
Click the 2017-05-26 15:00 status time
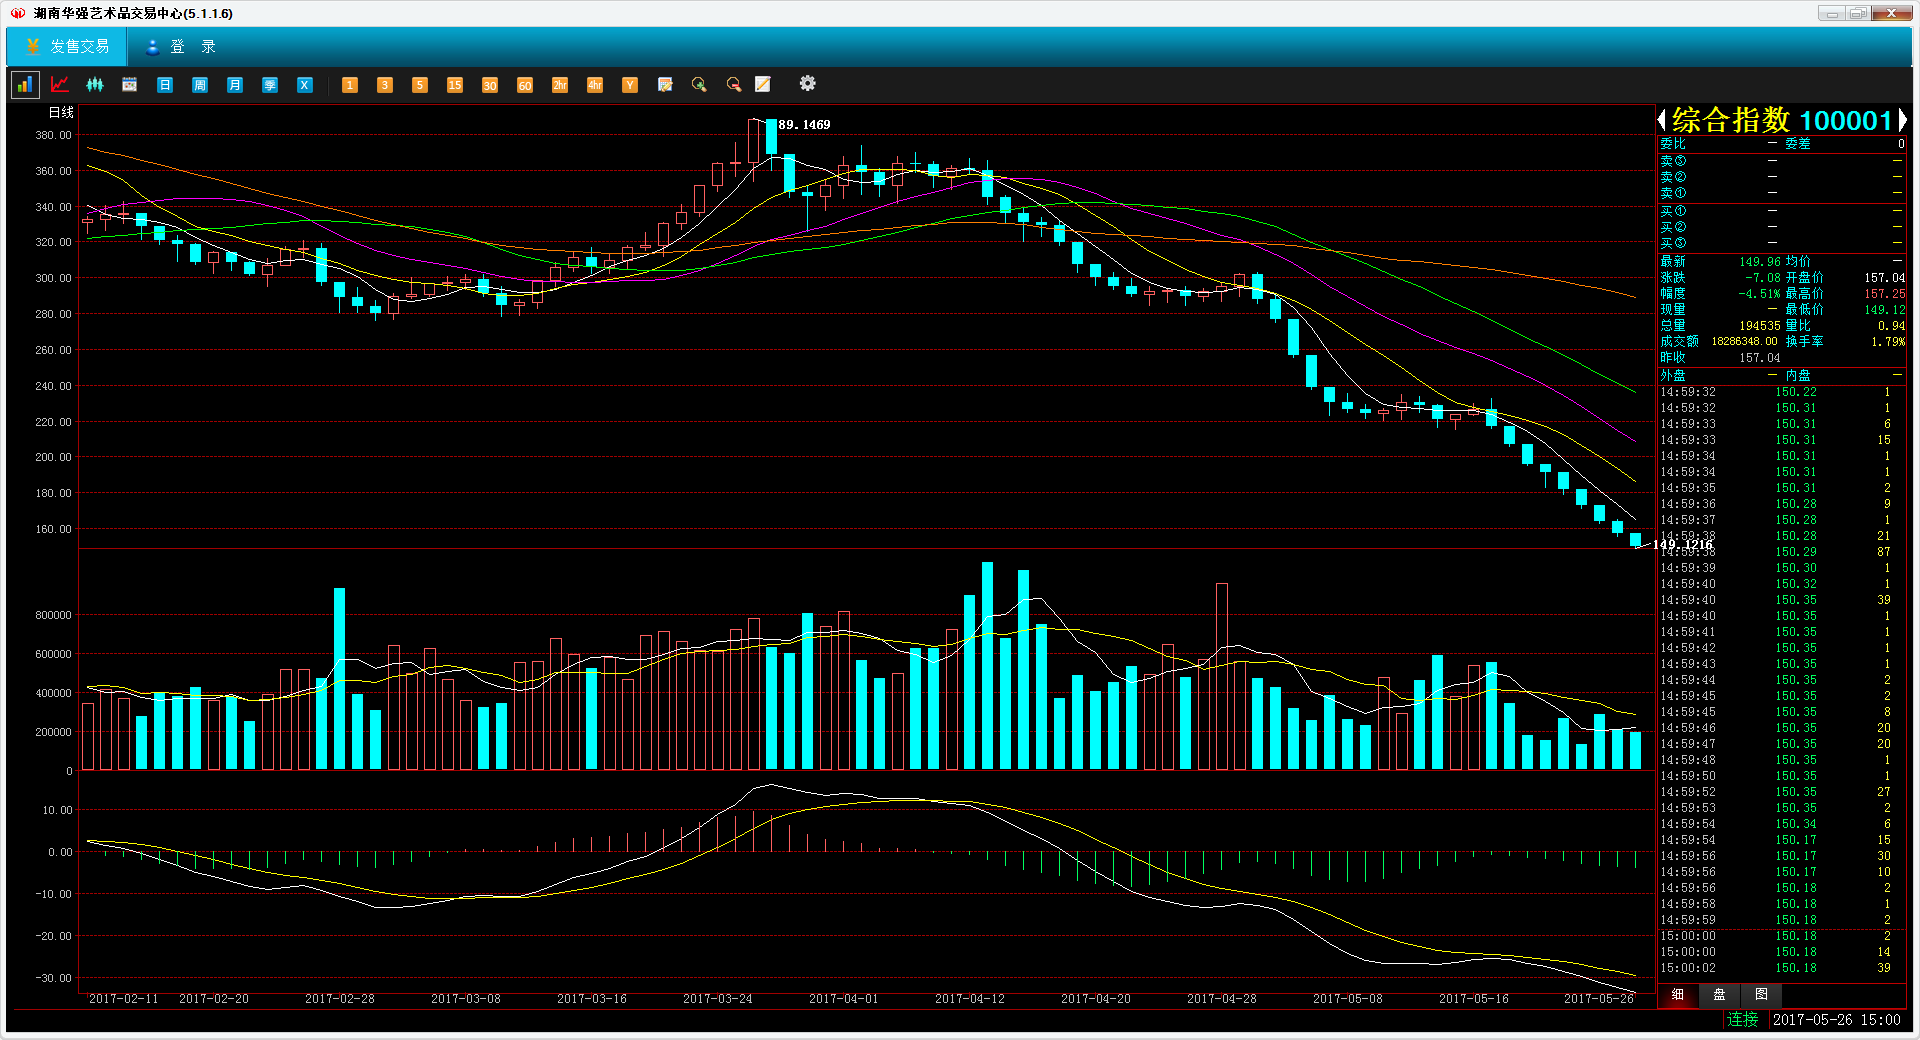coord(1836,1020)
